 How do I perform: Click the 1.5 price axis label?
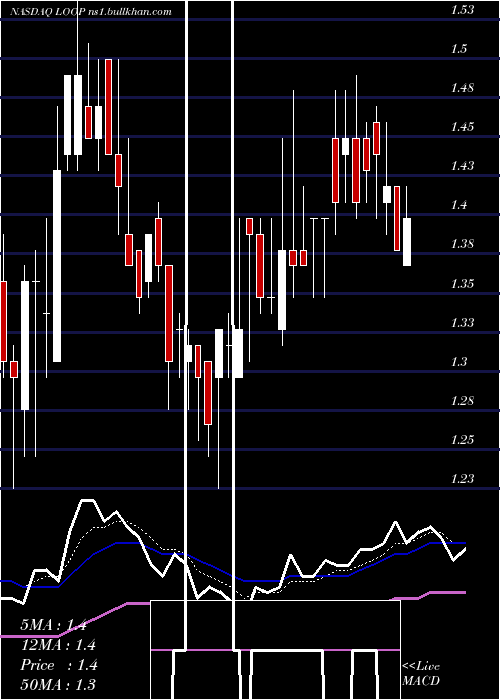click(458, 48)
